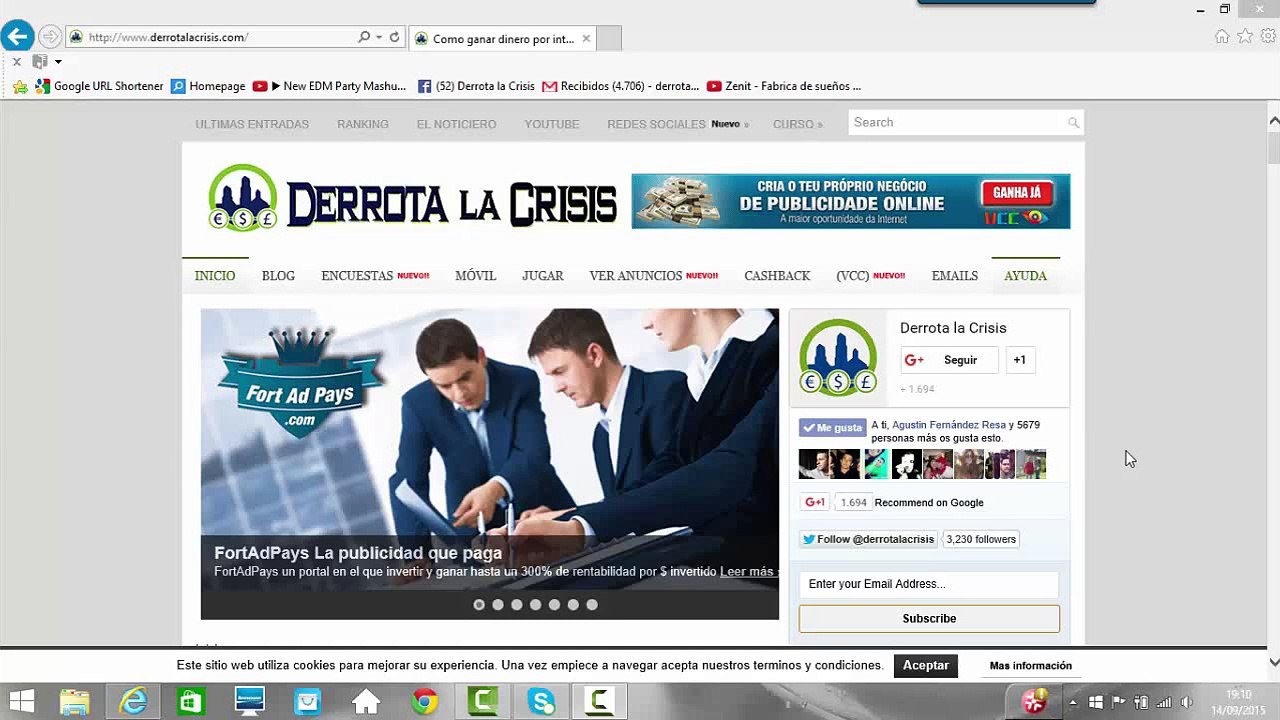Screen dimensions: 1280x720
Task: Open Homepage bookmark
Action: click(x=208, y=86)
